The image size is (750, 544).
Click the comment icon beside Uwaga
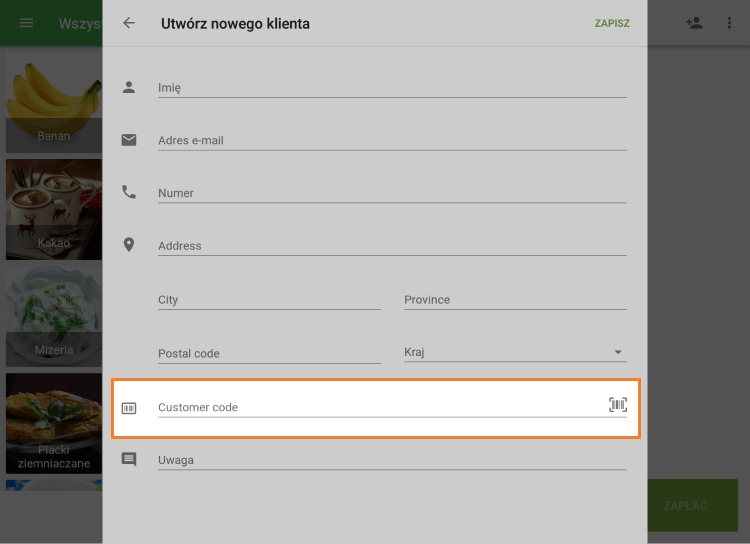(129, 460)
